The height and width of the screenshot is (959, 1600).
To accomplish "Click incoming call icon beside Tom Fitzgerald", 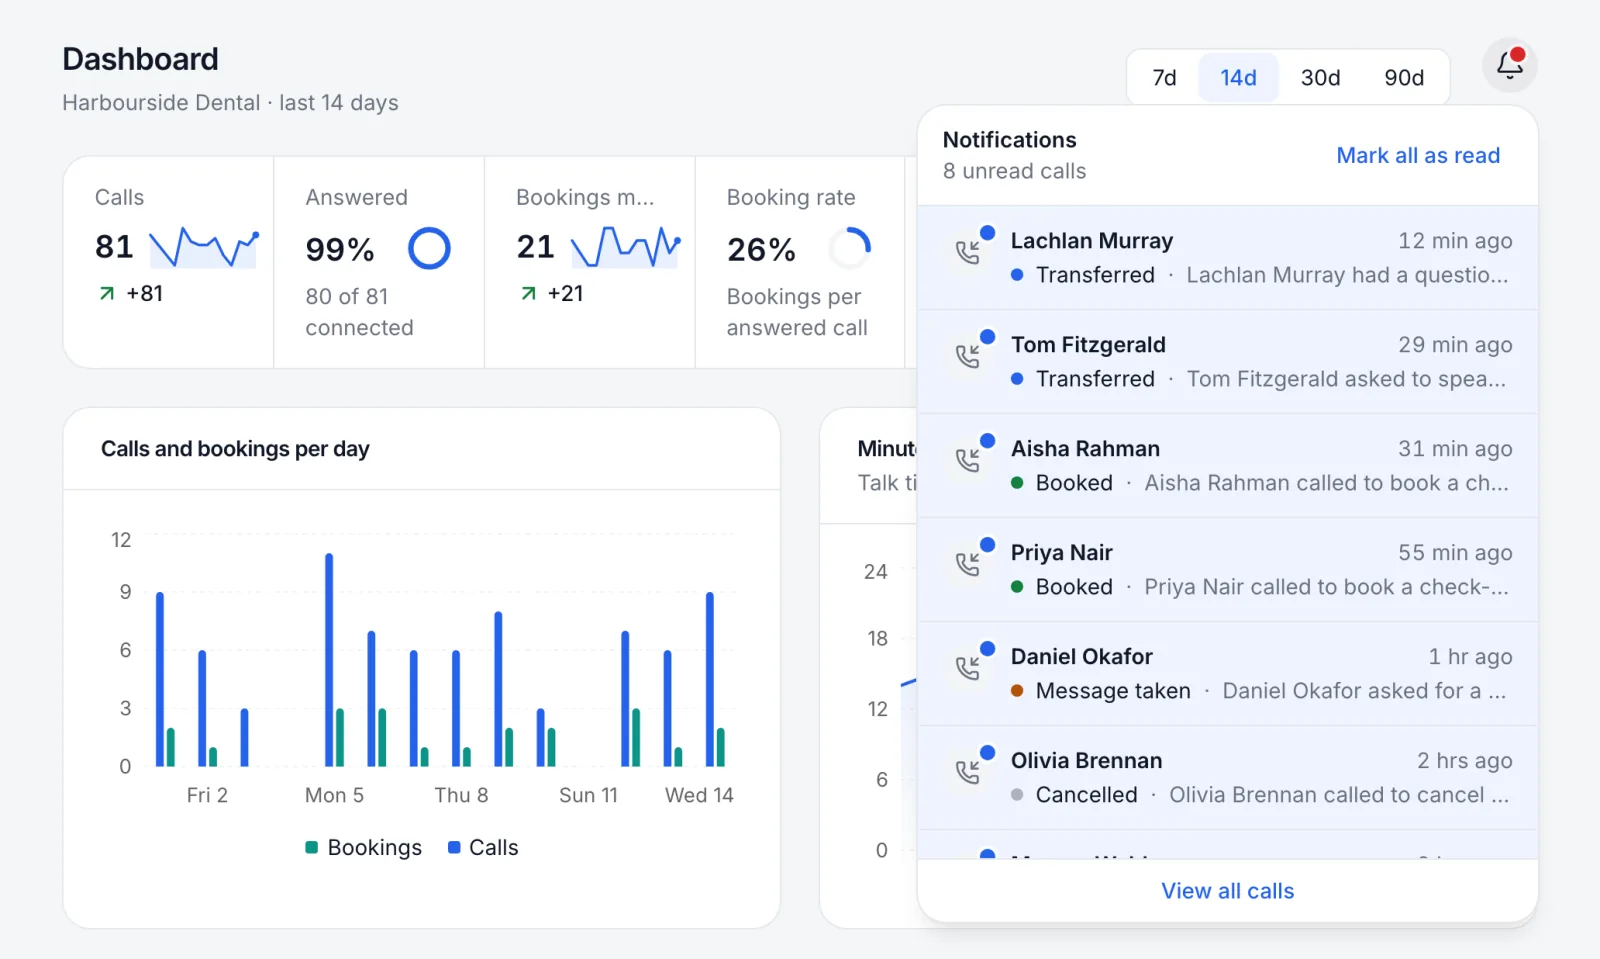I will [967, 357].
